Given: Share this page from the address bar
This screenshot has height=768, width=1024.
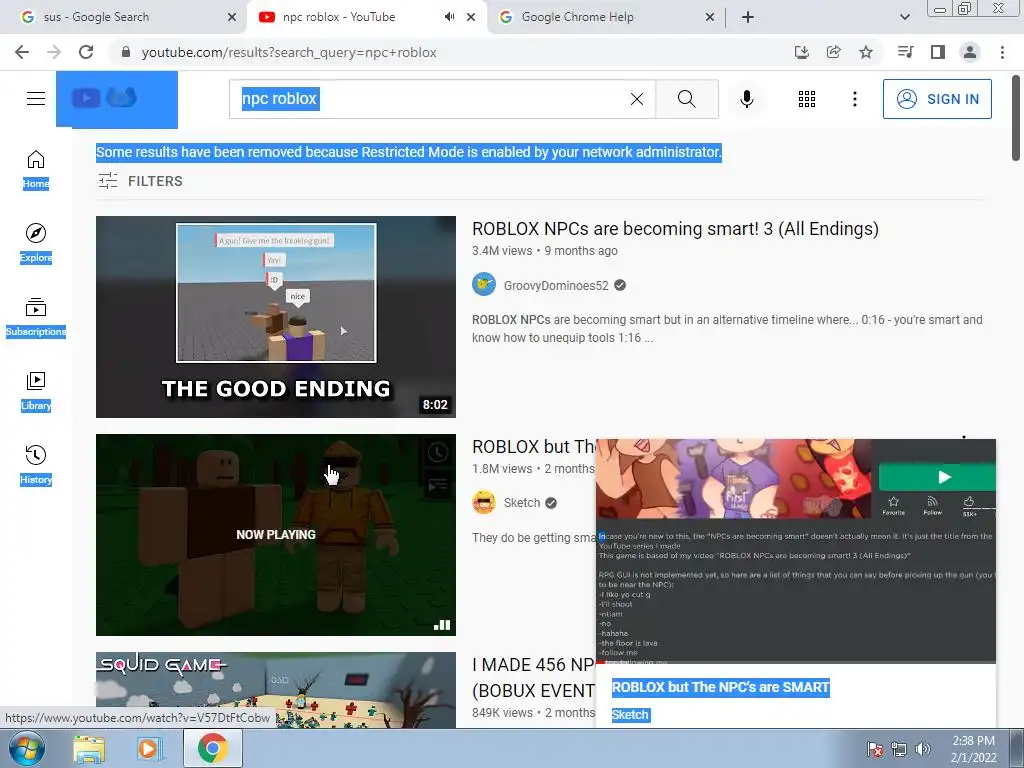Looking at the screenshot, I should click(x=833, y=52).
